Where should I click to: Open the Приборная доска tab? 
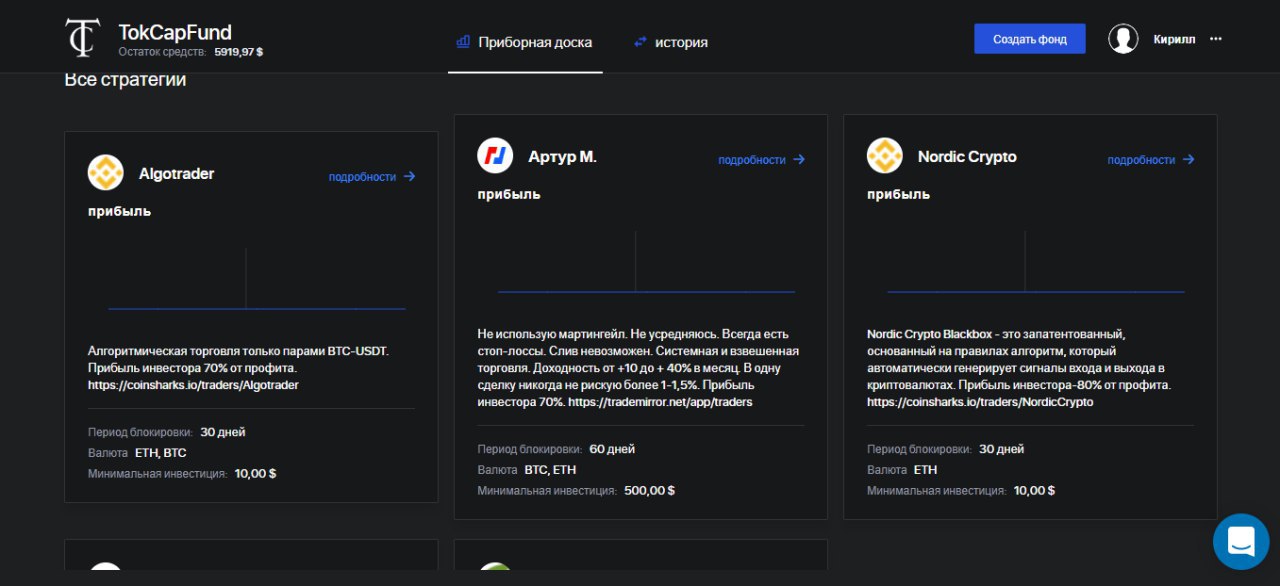524,42
